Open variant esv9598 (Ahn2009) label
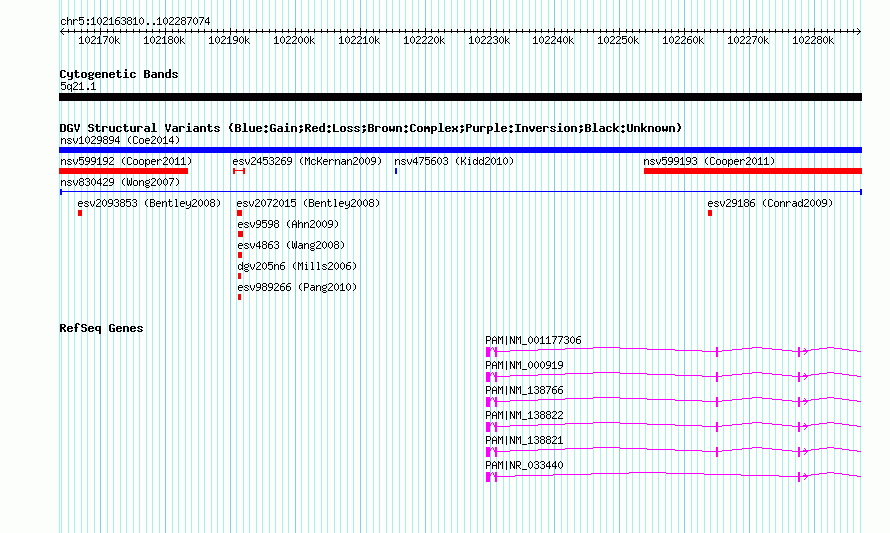The width and height of the screenshot is (890, 533). [x=288, y=224]
